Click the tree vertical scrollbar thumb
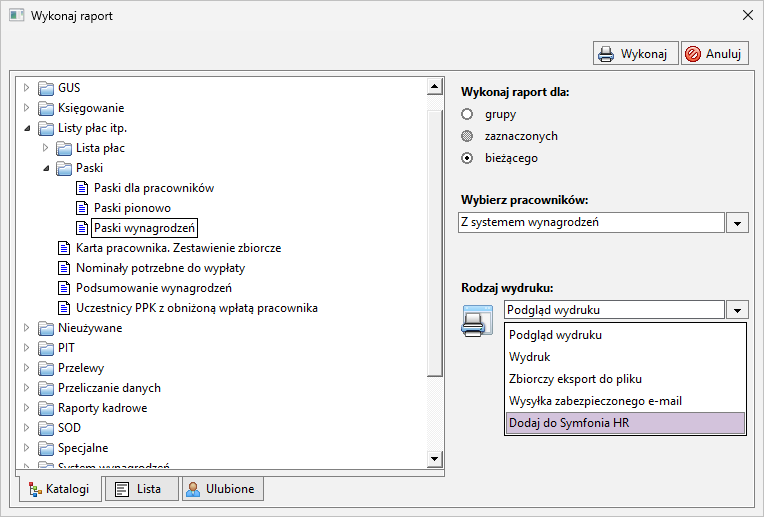 pos(434,243)
